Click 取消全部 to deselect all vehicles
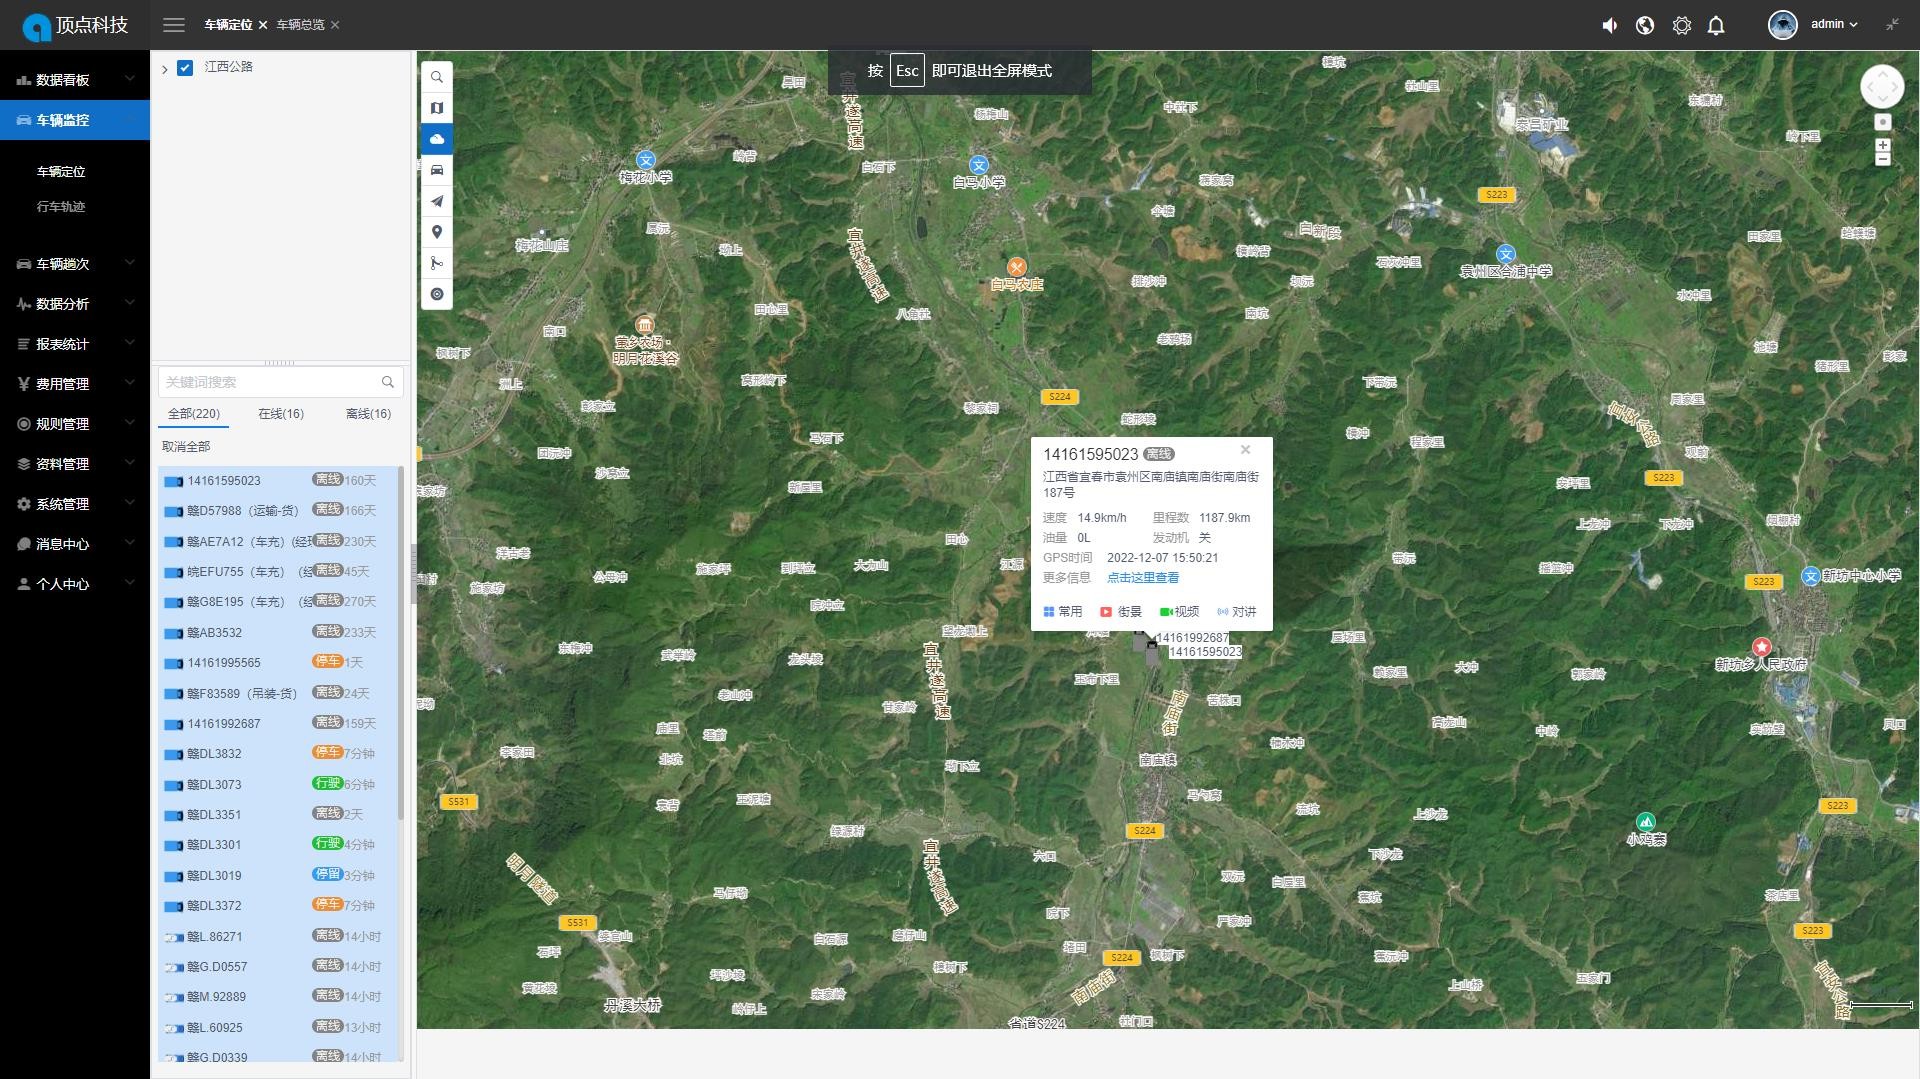Viewport: 1920px width, 1079px height. tap(186, 447)
